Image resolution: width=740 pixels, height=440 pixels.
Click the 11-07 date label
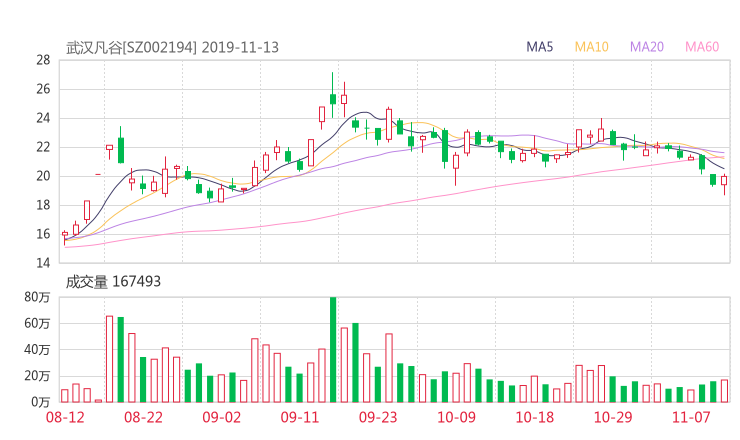click(691, 417)
